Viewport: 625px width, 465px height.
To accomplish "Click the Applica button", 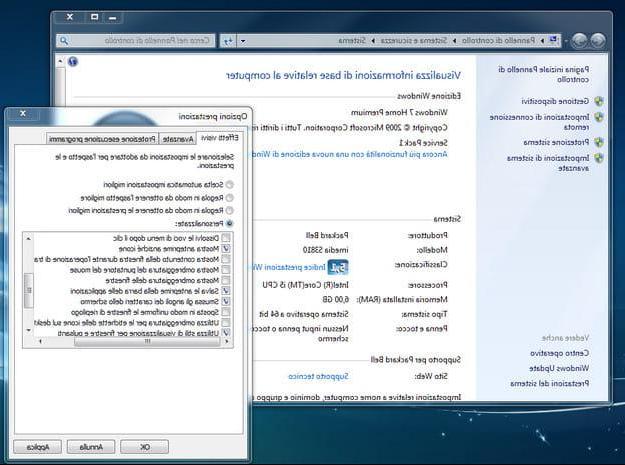I will pyautogui.click(x=37, y=447).
